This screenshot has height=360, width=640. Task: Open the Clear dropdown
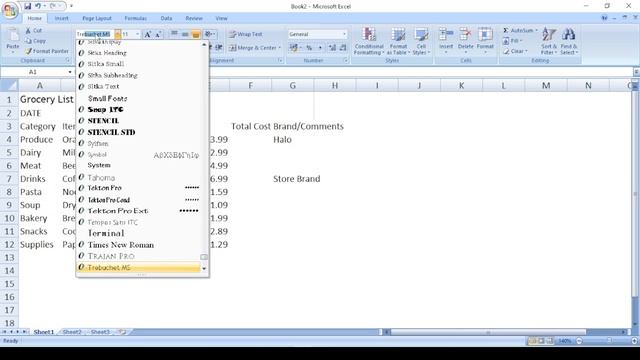coord(515,51)
